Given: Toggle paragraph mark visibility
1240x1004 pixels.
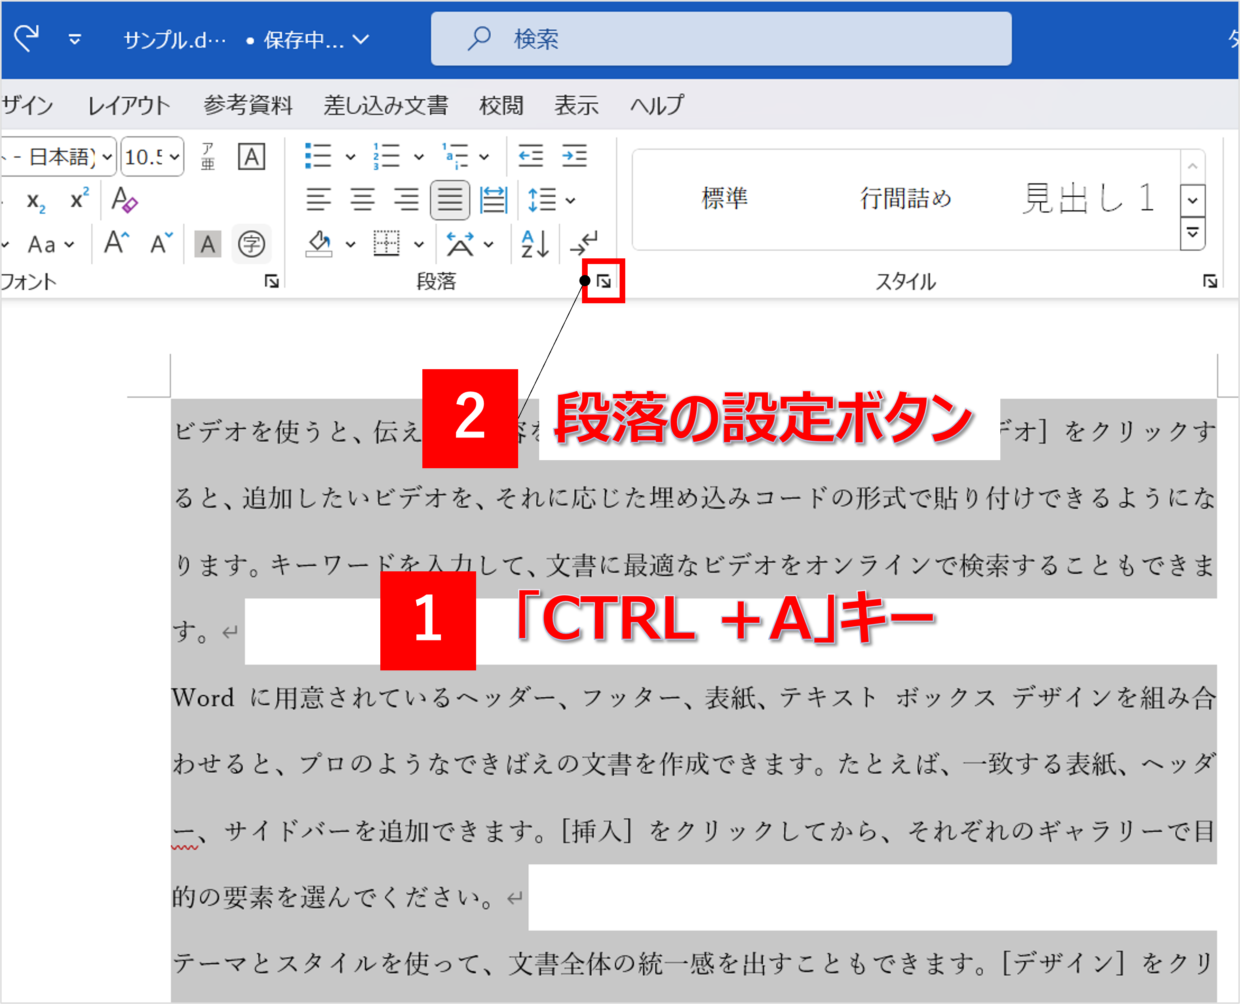Looking at the screenshot, I should point(585,243).
